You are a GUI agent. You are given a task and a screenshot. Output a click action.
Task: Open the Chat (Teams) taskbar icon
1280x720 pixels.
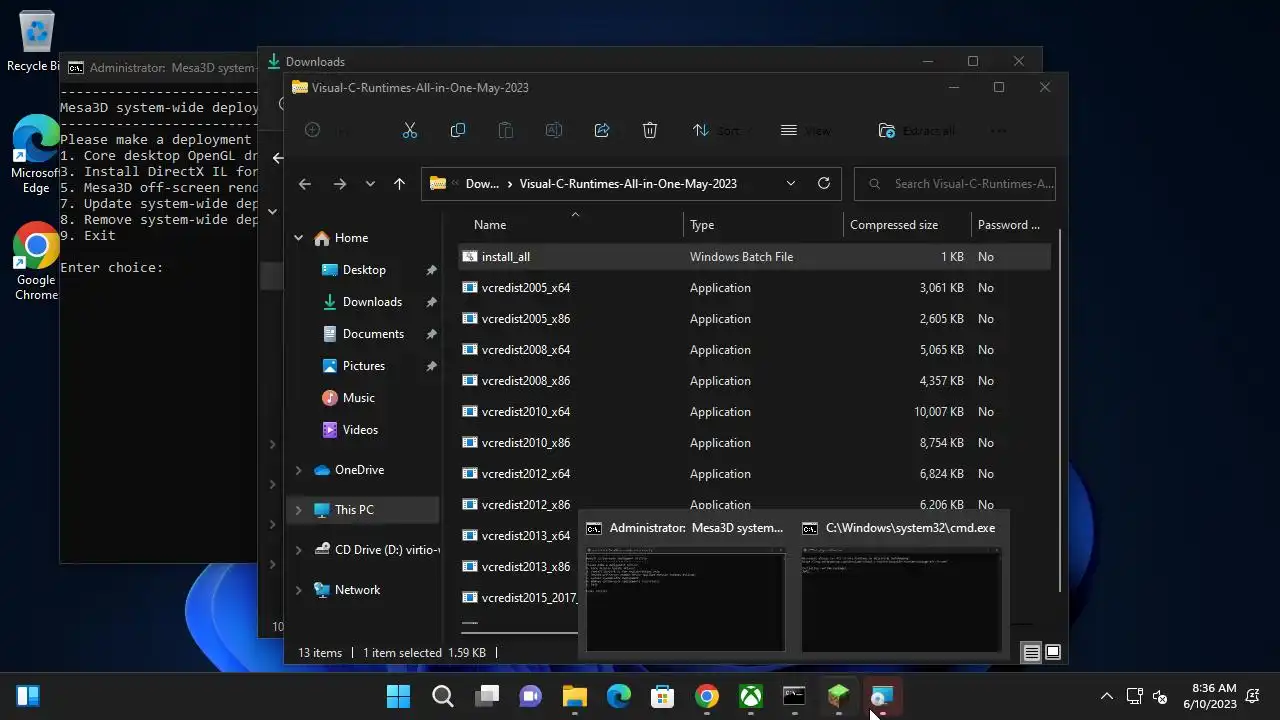click(530, 696)
